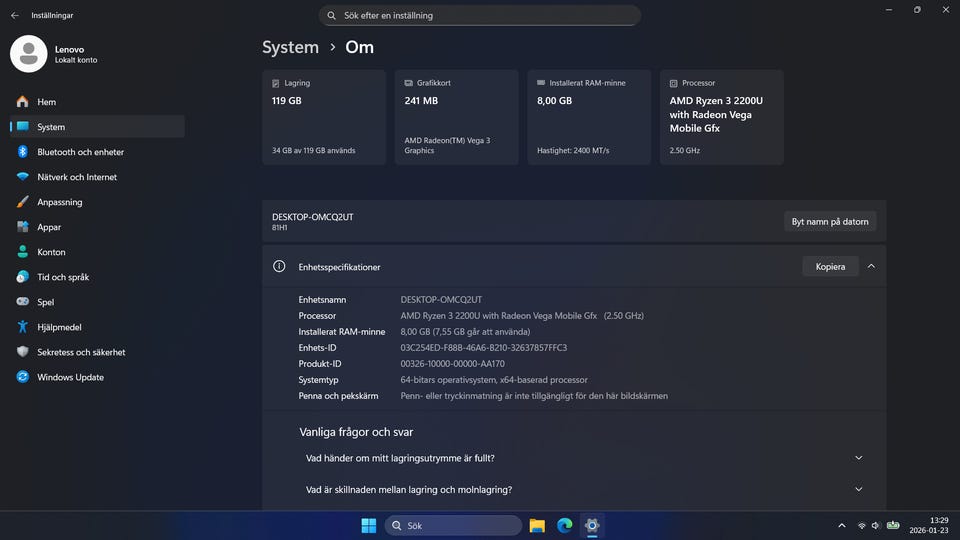Click the System breadcrumb link
960x540 pixels.
click(x=290, y=47)
